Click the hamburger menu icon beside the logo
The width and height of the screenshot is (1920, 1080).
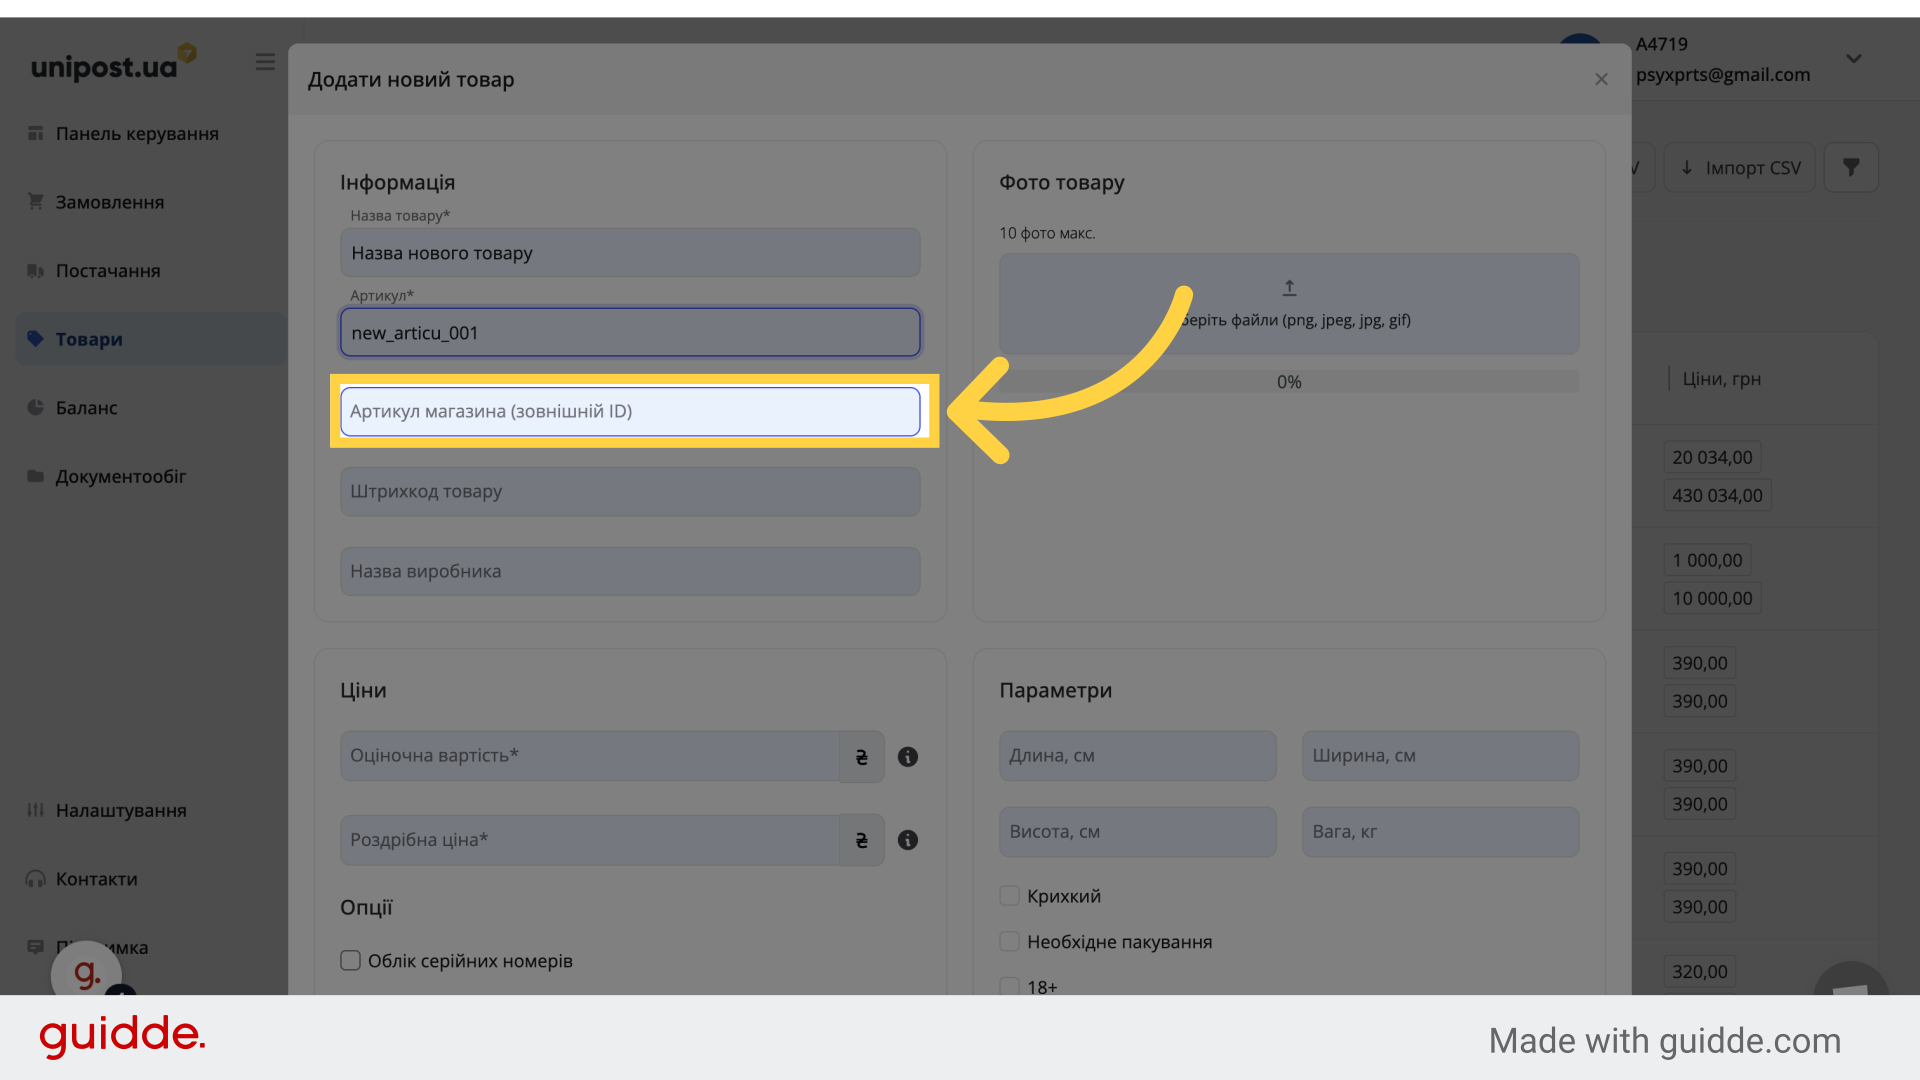pos(265,62)
